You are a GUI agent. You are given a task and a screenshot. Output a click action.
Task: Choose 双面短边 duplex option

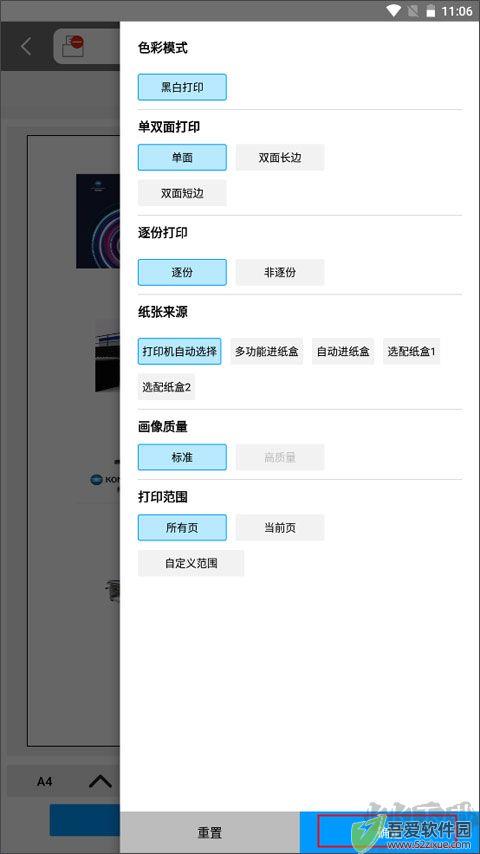(x=182, y=193)
